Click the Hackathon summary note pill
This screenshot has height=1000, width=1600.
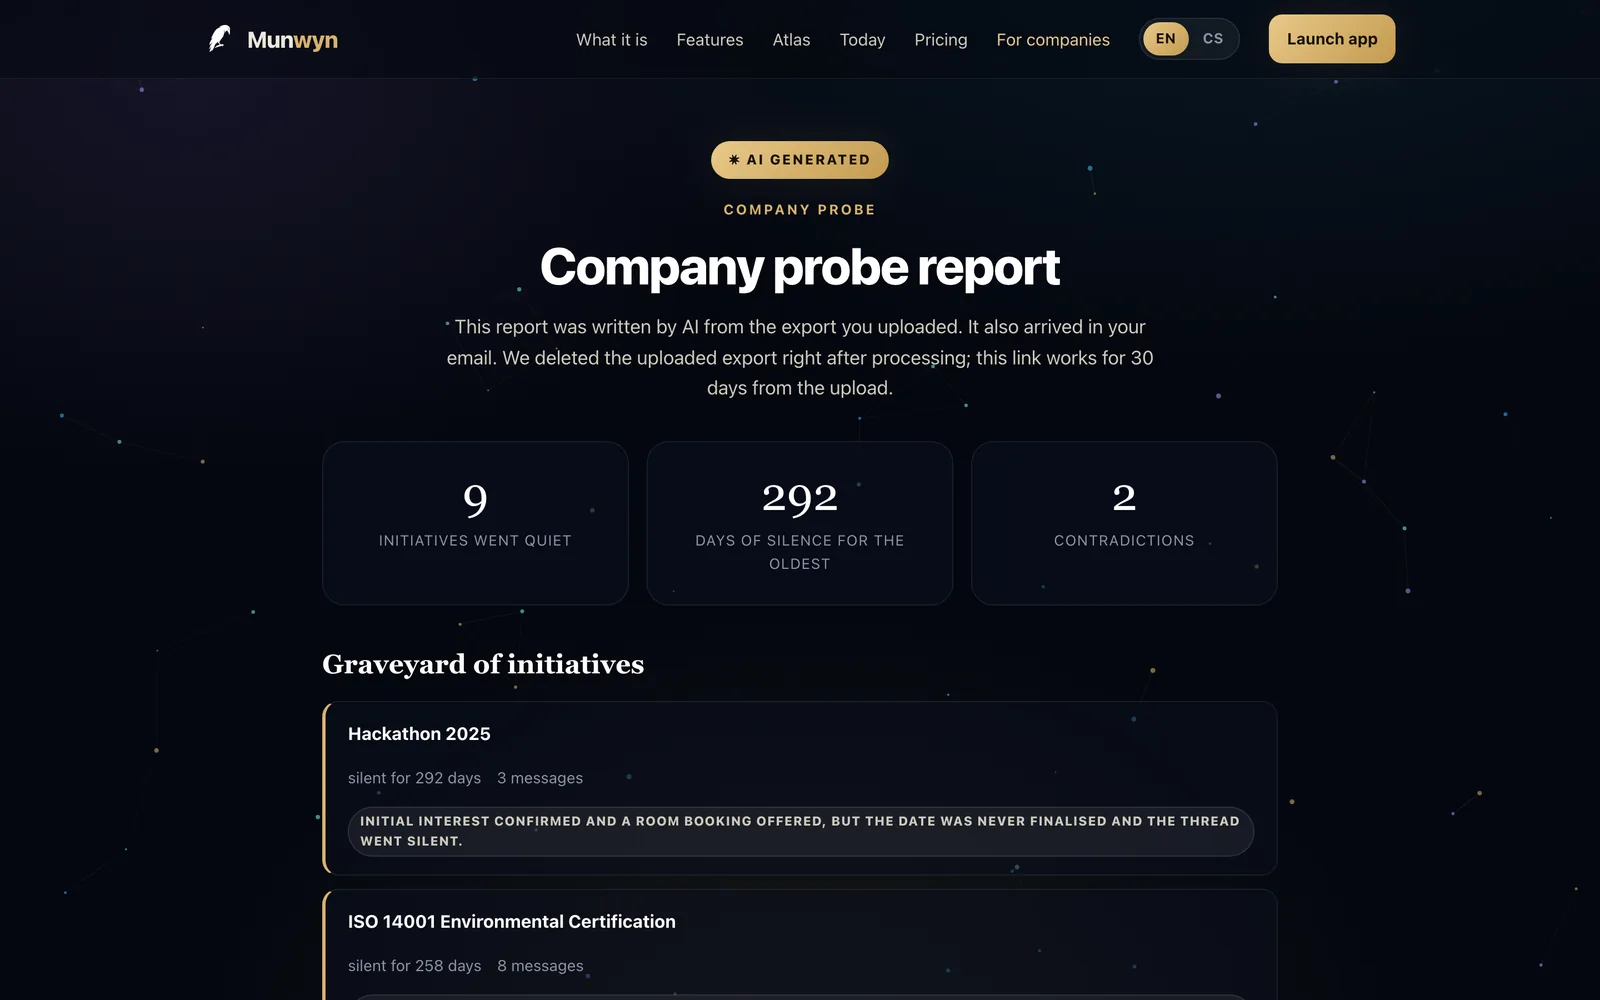click(x=800, y=831)
